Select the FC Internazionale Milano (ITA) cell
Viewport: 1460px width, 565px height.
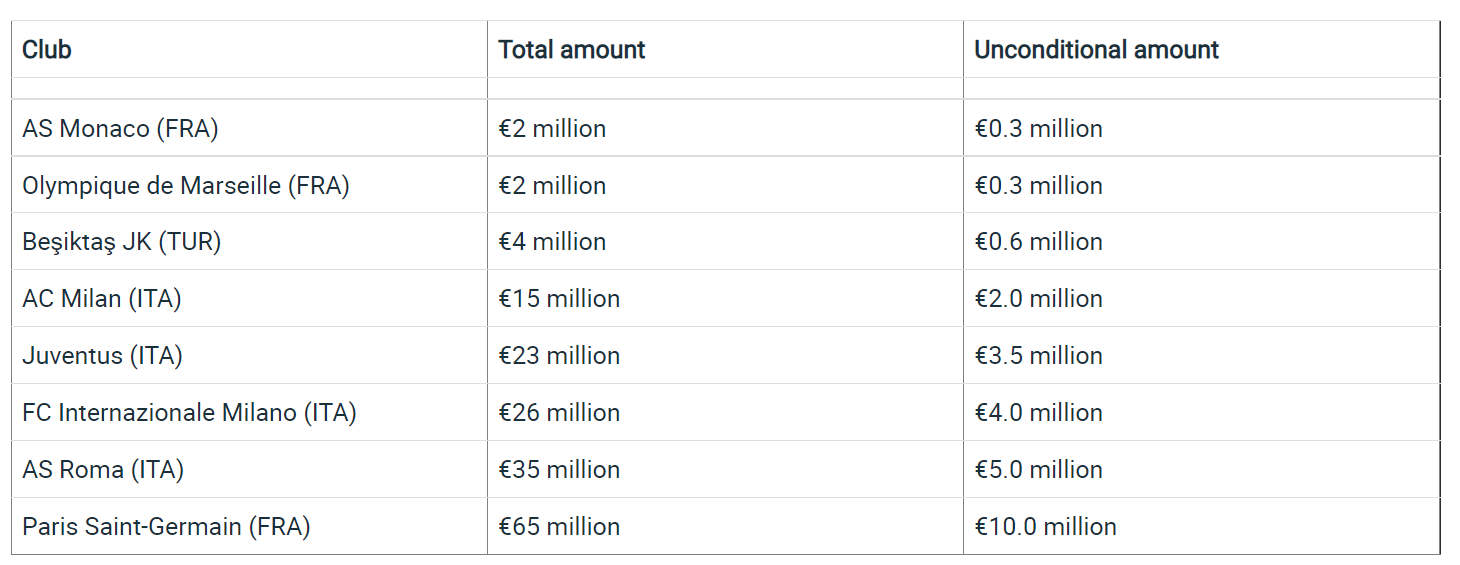click(x=249, y=412)
